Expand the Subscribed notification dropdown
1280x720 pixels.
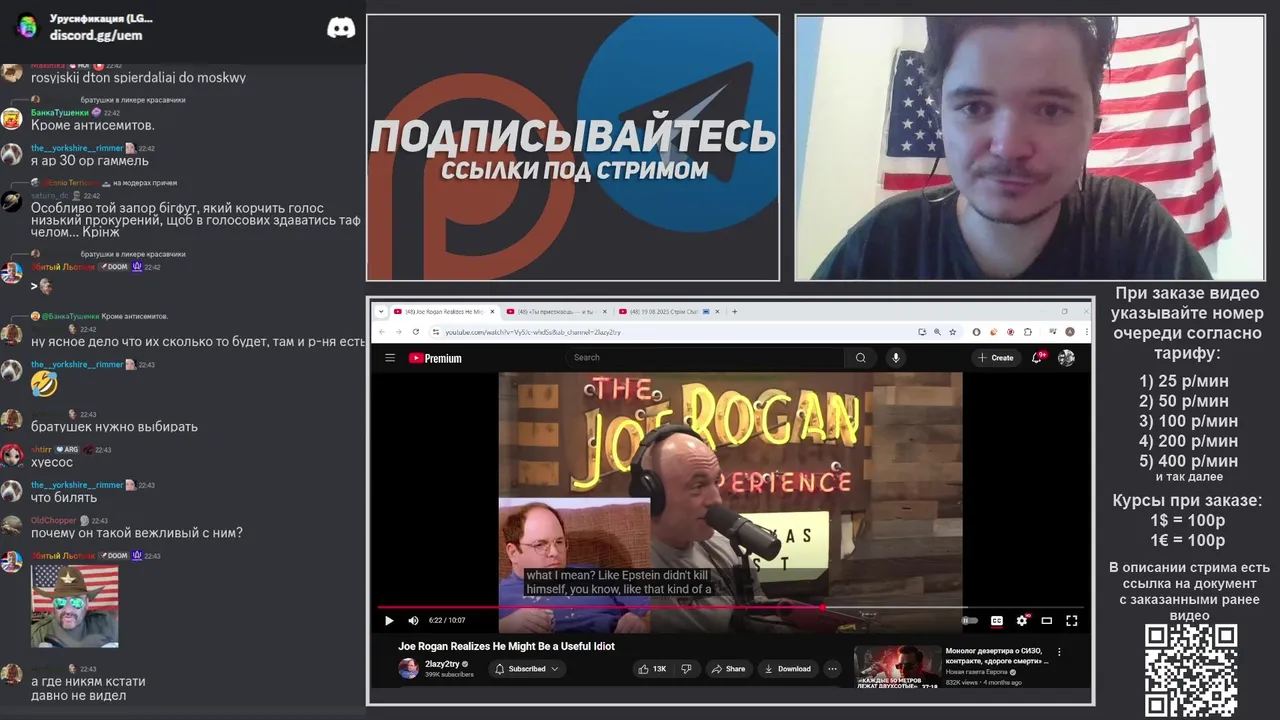point(526,669)
